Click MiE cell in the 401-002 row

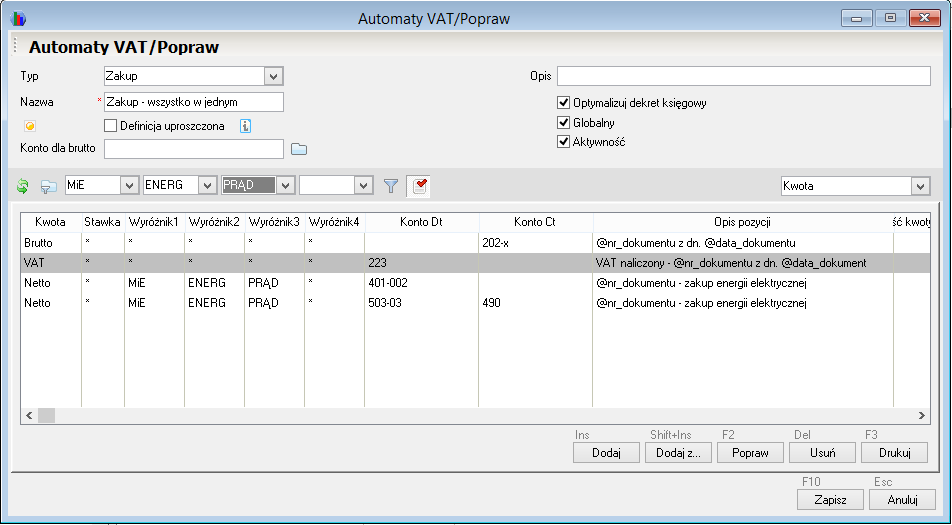[154, 283]
